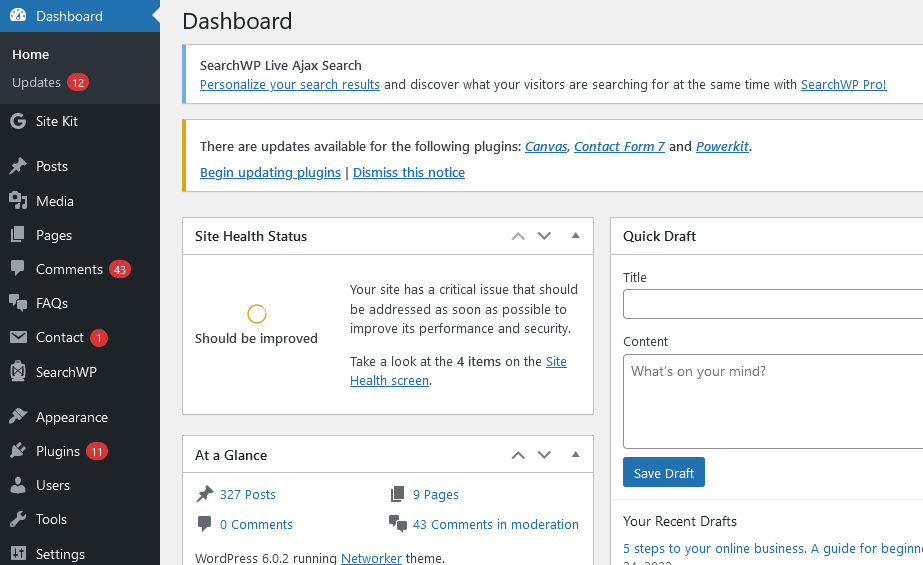Open 43 Comments in moderation link
The image size is (923, 565).
coord(495,524)
